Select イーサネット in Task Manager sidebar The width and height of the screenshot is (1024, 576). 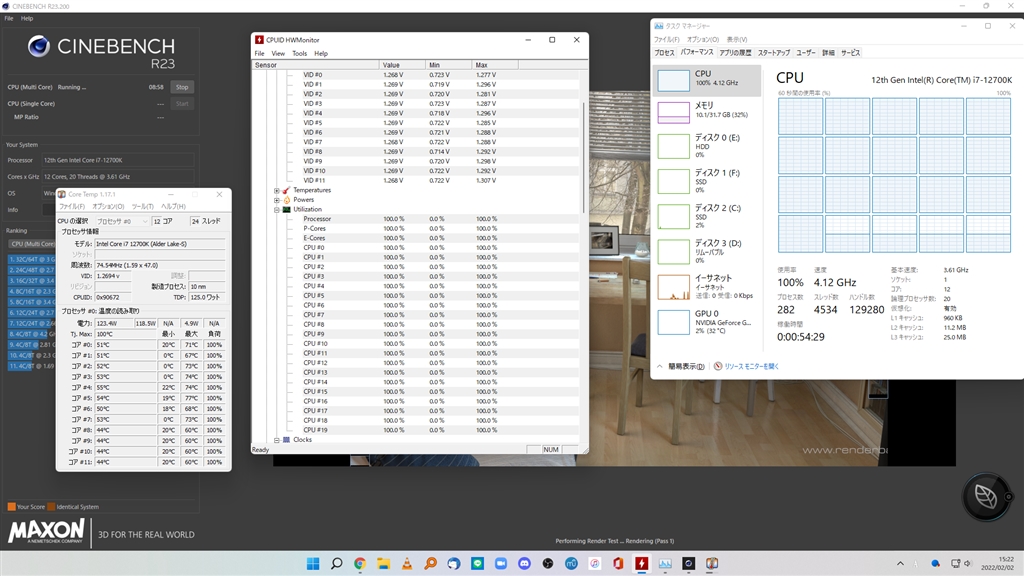point(707,287)
